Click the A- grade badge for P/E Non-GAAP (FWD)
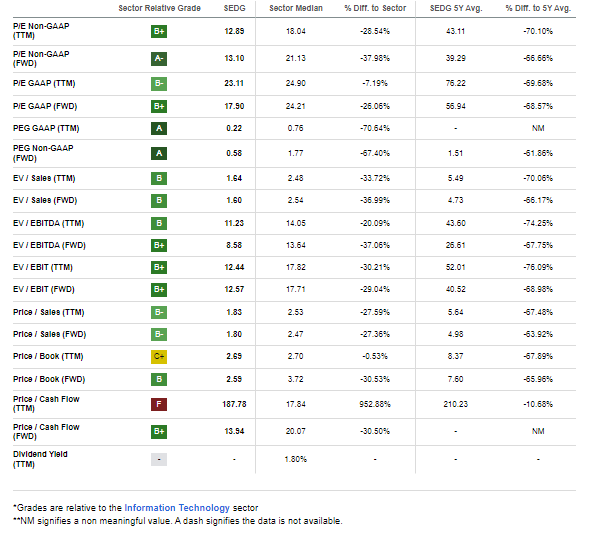Viewport: 589px width, 537px height. [x=159, y=59]
